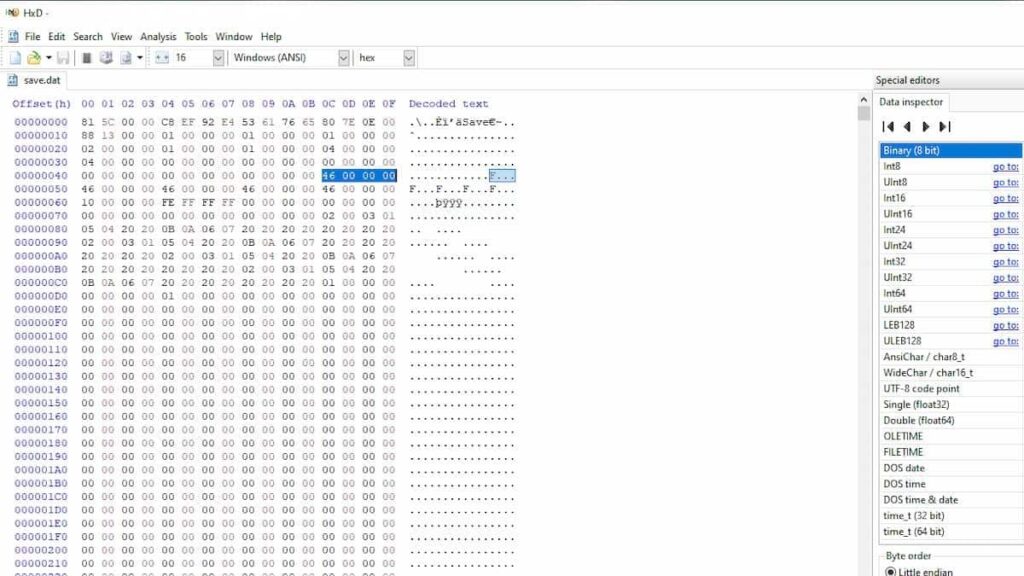Screen dimensions: 1024x576
Task: Click 'go to:' link for Int32
Action: [1006, 262]
